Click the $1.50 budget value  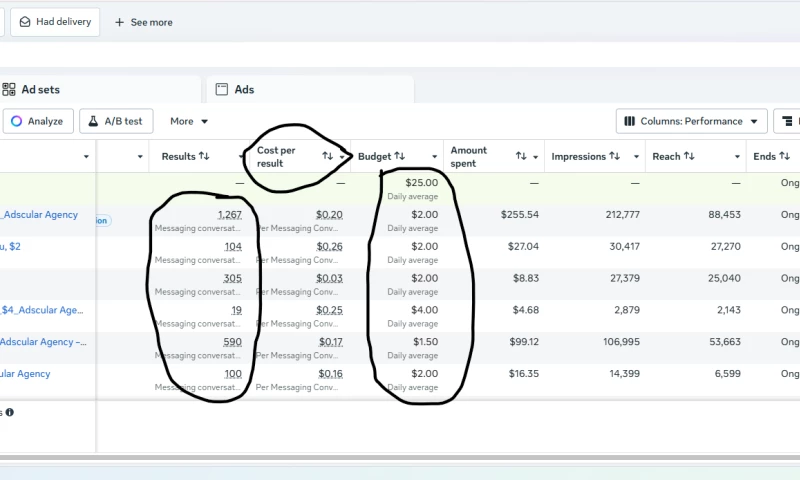pos(426,342)
